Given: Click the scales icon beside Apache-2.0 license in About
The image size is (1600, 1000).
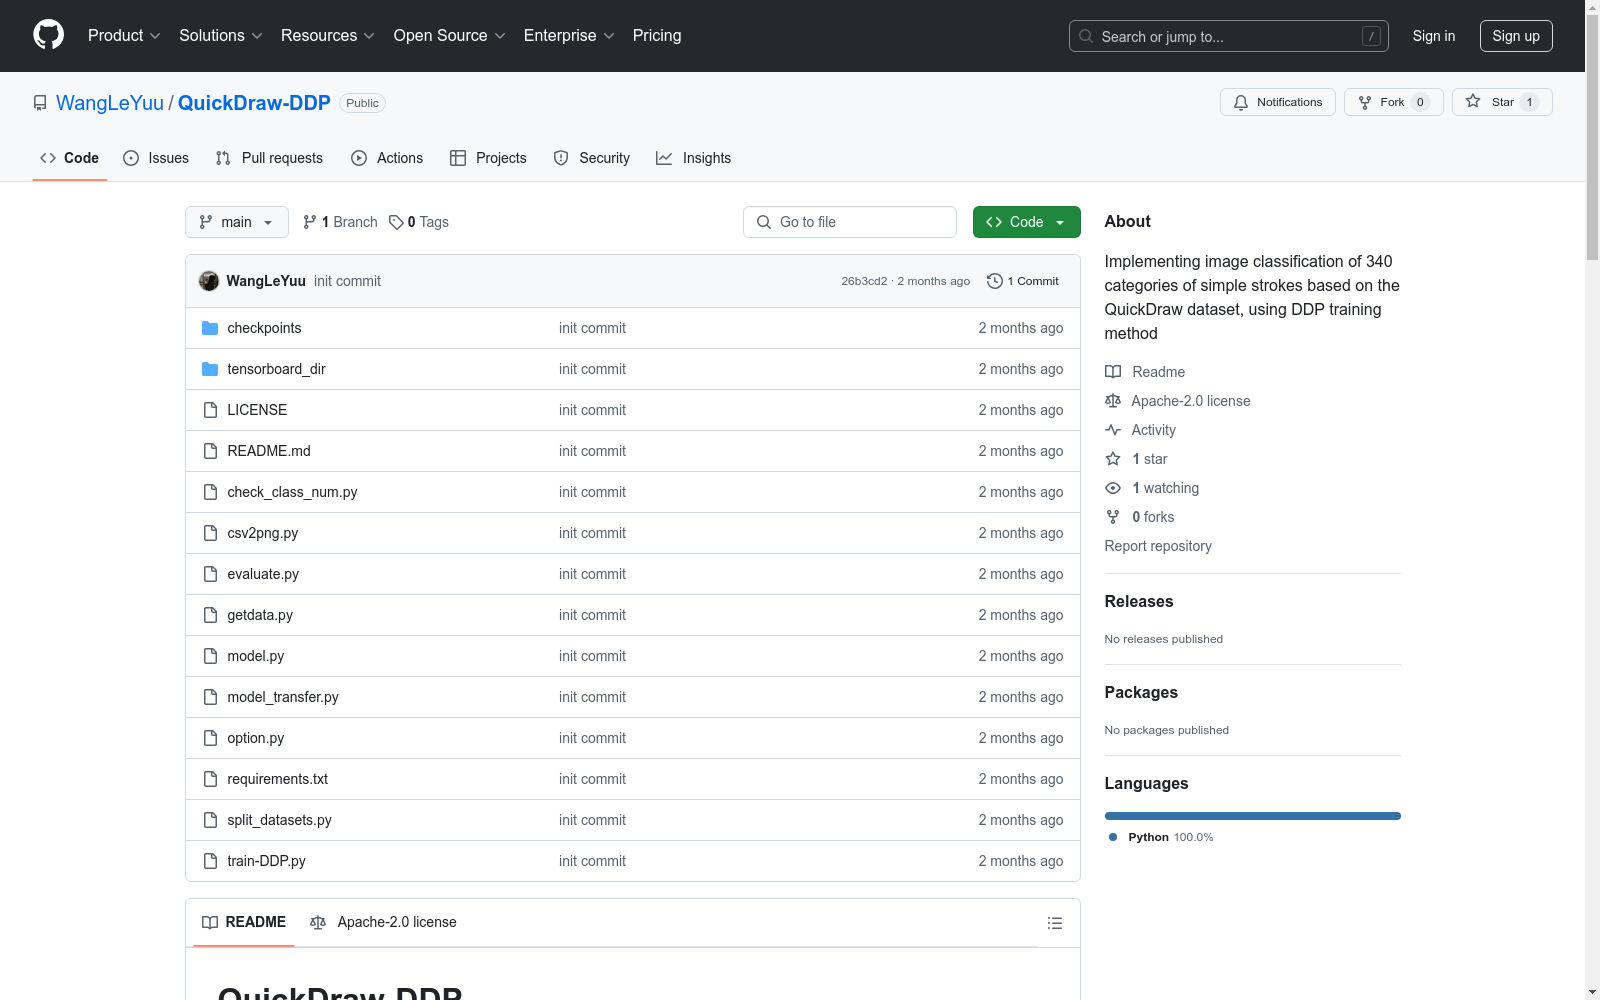Looking at the screenshot, I should click(1113, 401).
